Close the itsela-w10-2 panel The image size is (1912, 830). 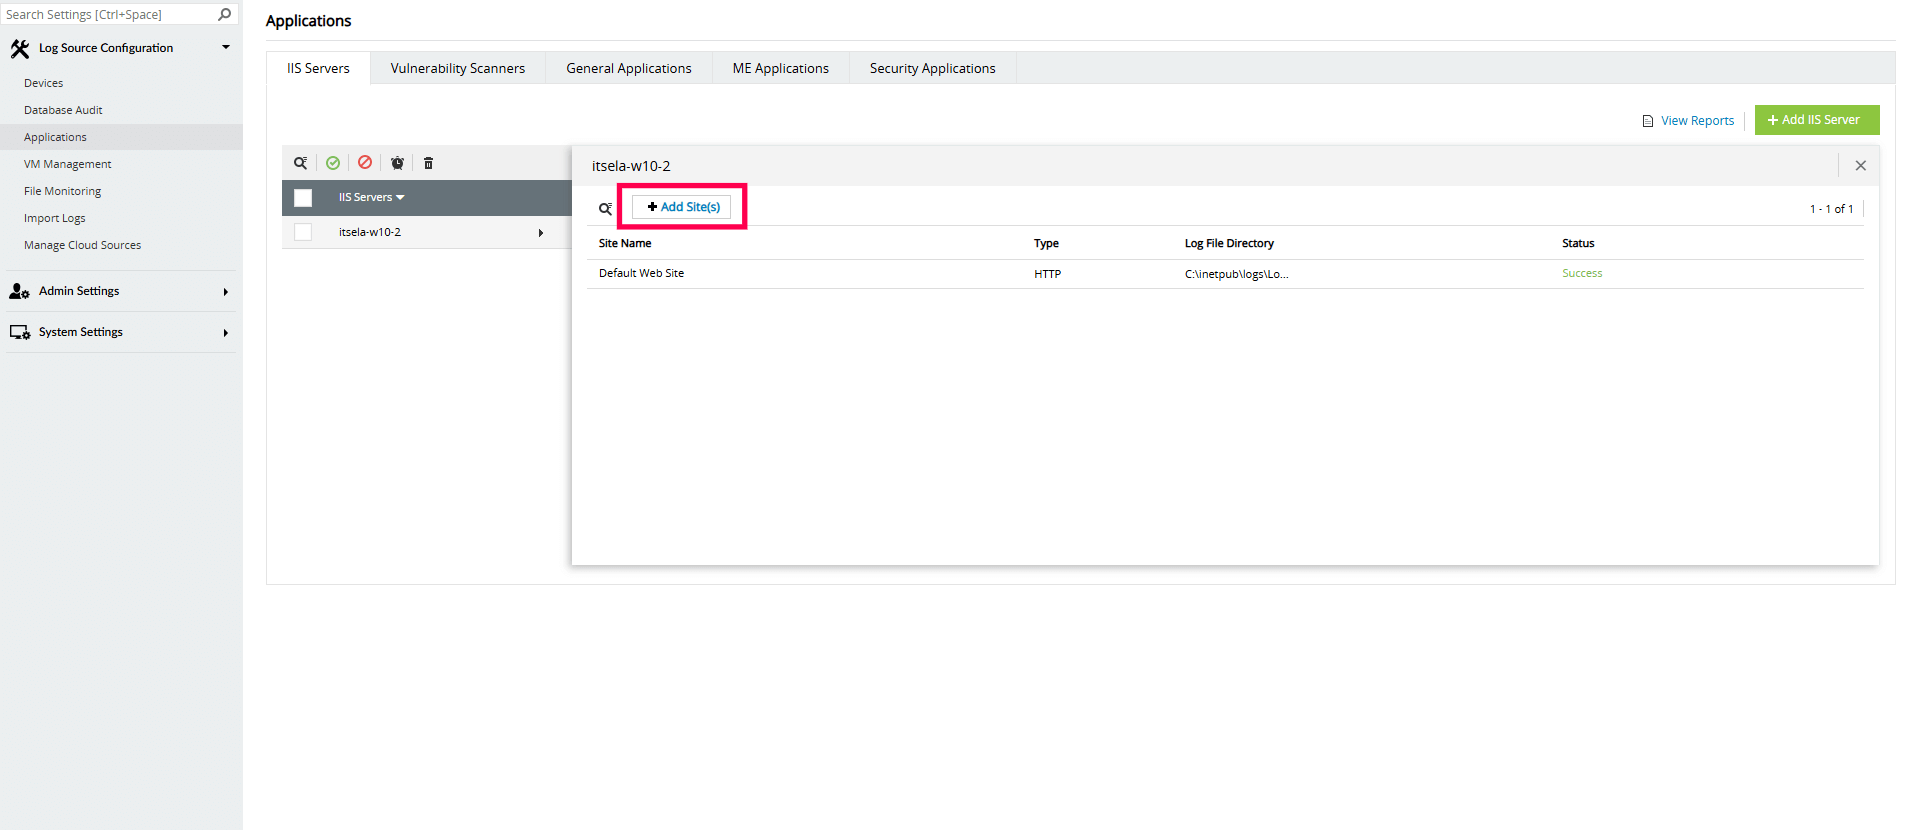click(x=1861, y=166)
